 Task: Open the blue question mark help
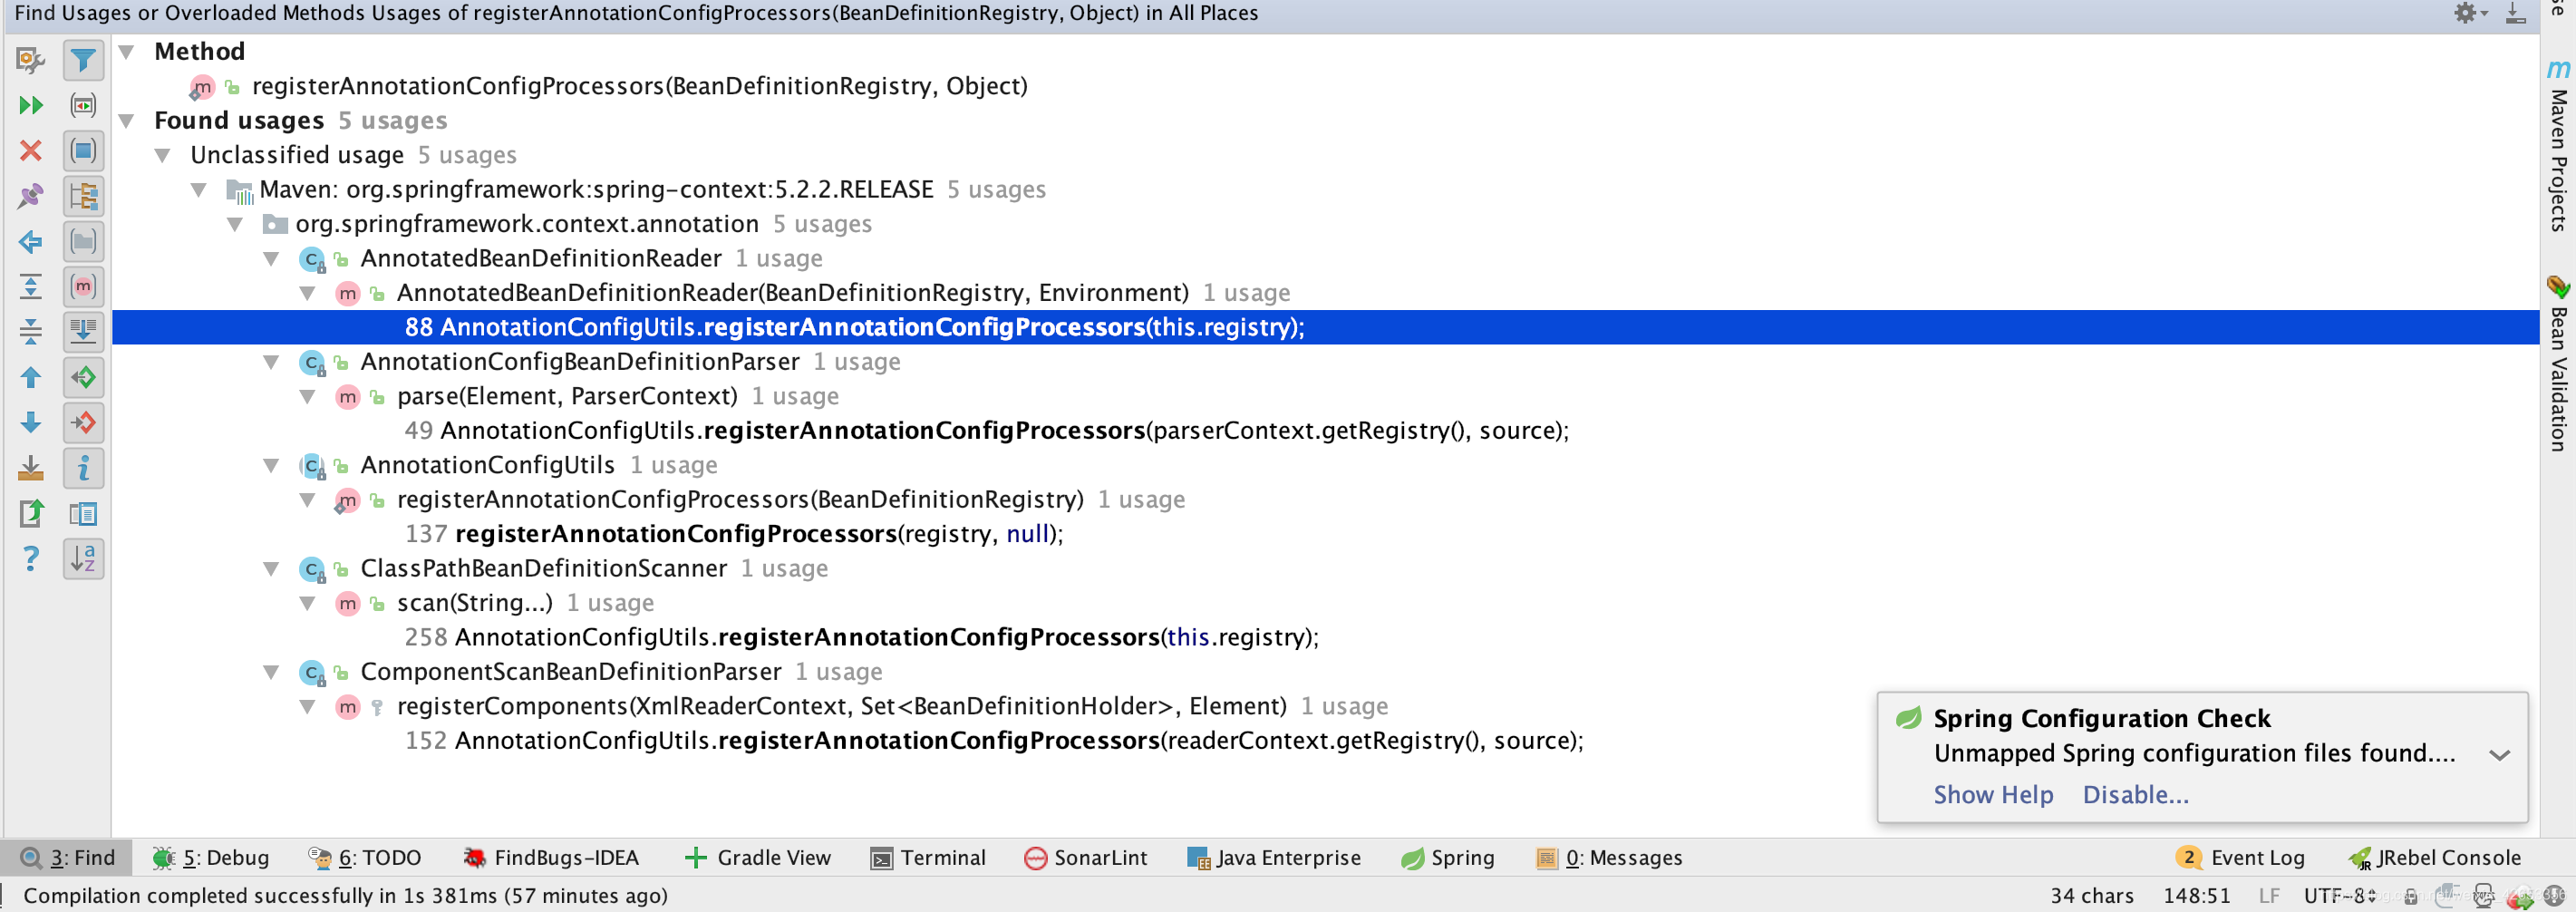click(30, 558)
